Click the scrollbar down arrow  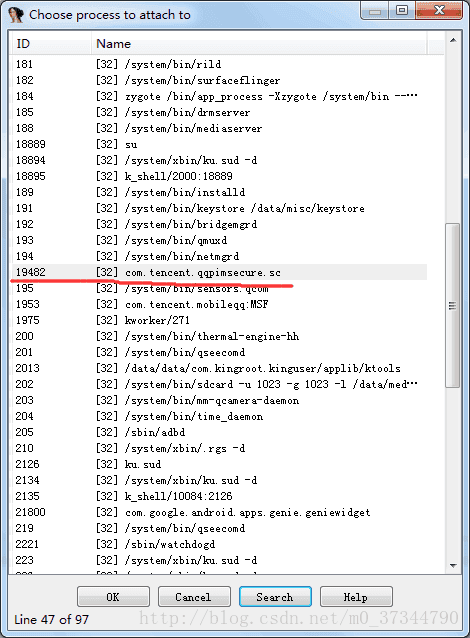pos(453,565)
